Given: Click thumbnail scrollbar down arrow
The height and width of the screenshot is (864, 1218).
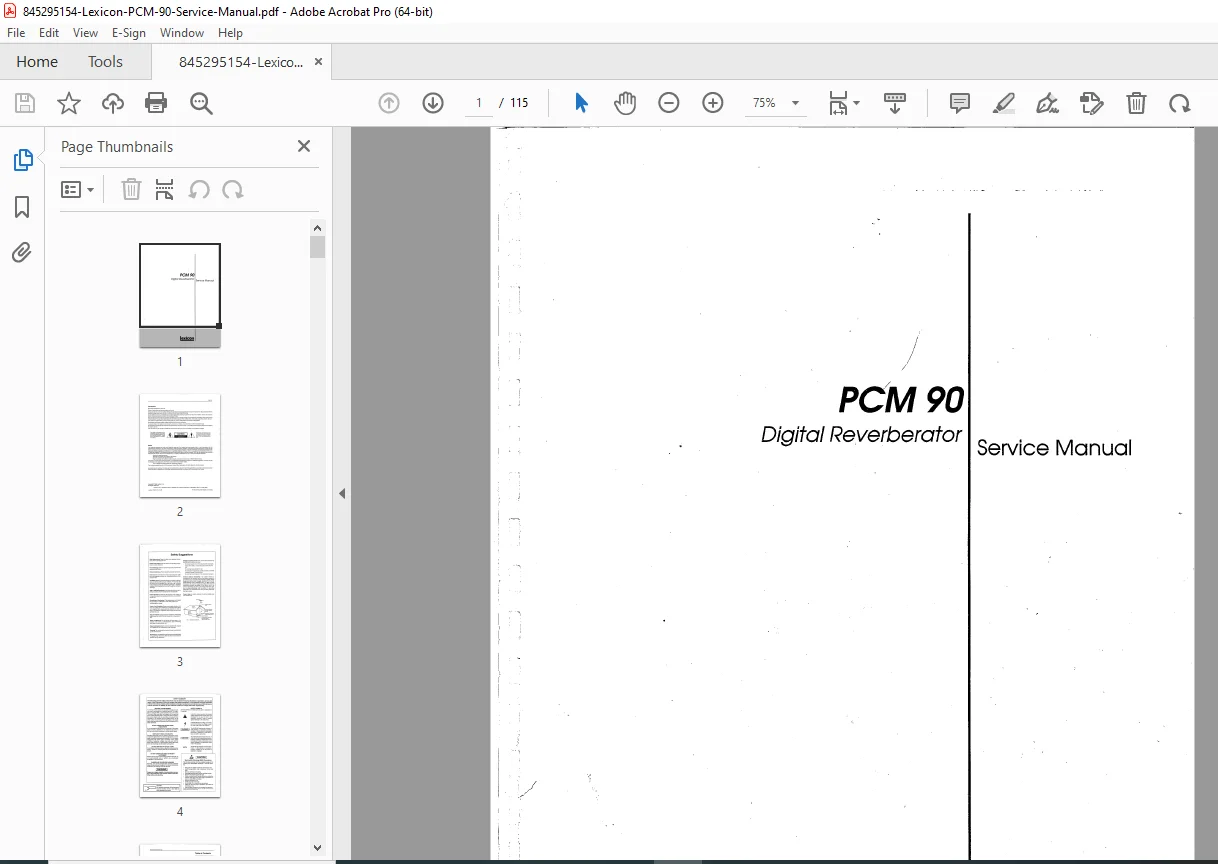Looking at the screenshot, I should [318, 848].
